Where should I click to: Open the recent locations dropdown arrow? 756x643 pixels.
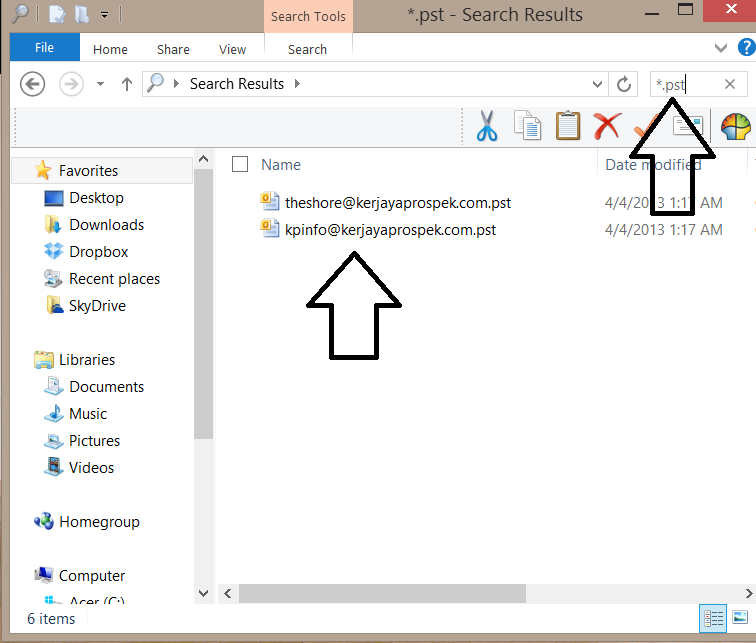100,84
